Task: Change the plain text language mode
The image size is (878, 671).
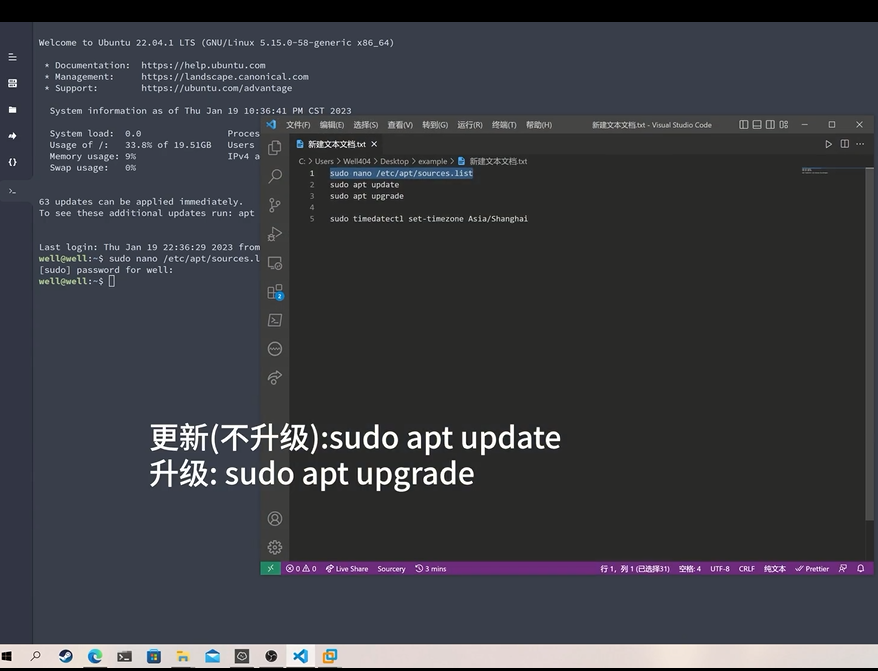Action: (x=775, y=569)
